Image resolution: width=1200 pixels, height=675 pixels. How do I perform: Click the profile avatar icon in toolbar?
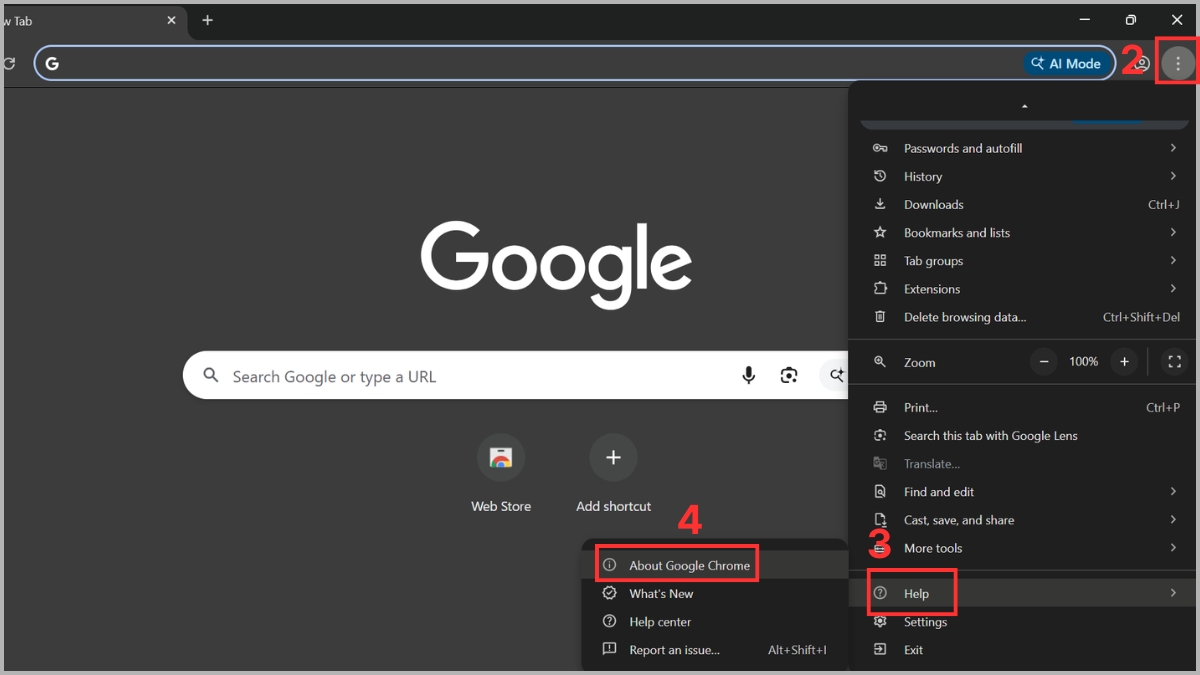tap(1141, 63)
